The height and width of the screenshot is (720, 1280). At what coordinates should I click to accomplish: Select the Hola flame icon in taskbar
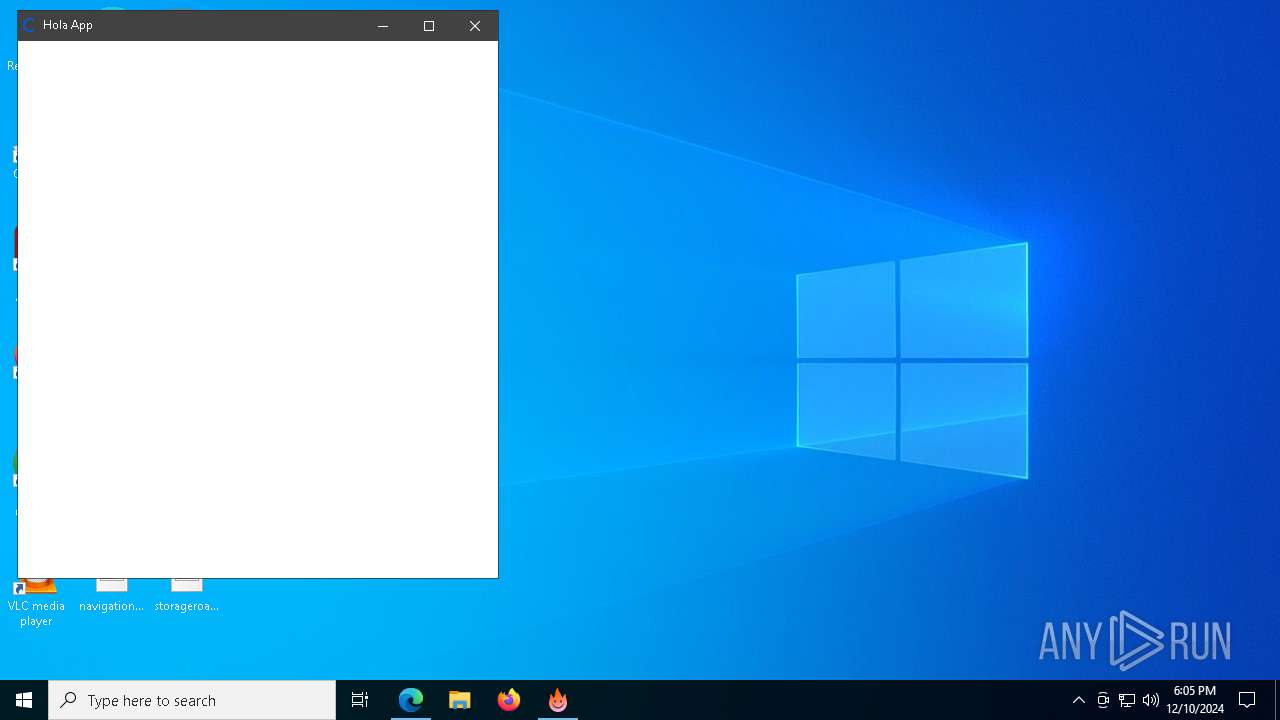(558, 700)
